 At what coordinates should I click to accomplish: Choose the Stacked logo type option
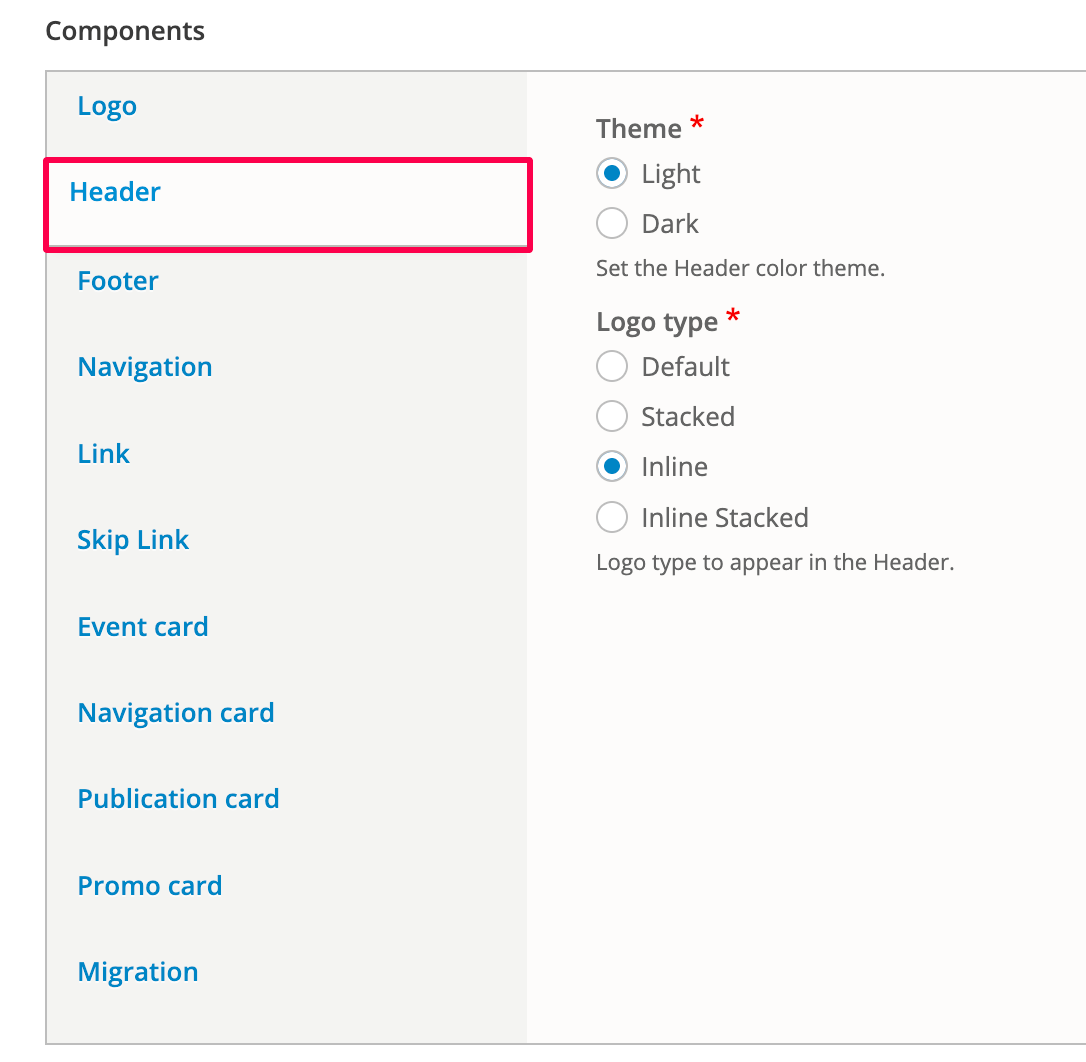click(x=612, y=417)
